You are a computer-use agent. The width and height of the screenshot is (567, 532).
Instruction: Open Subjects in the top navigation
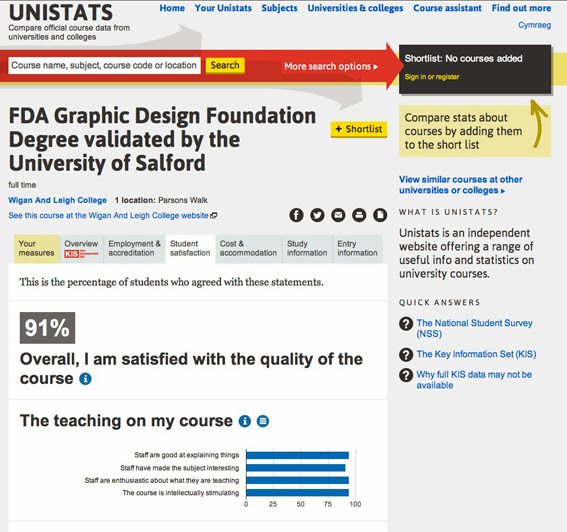[x=280, y=8]
